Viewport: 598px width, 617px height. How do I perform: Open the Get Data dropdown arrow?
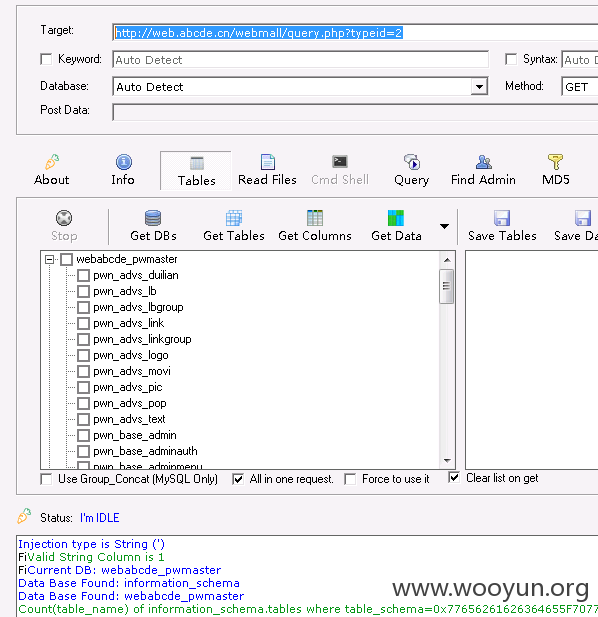[x=444, y=226]
